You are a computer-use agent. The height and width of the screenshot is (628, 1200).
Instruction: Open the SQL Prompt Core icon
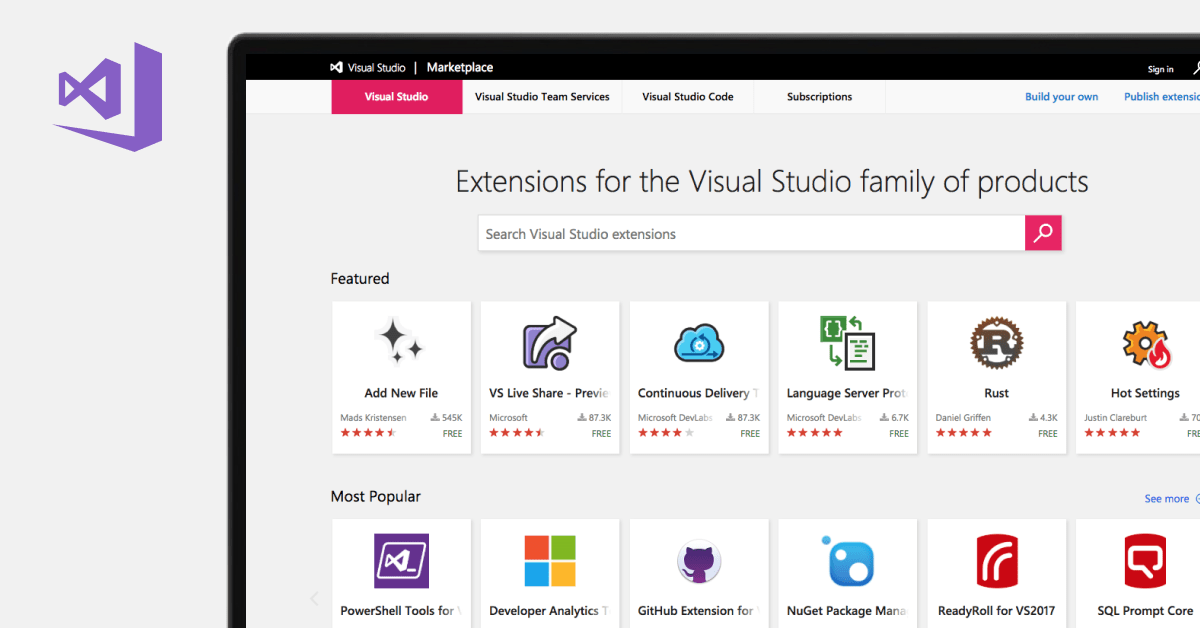click(1145, 561)
